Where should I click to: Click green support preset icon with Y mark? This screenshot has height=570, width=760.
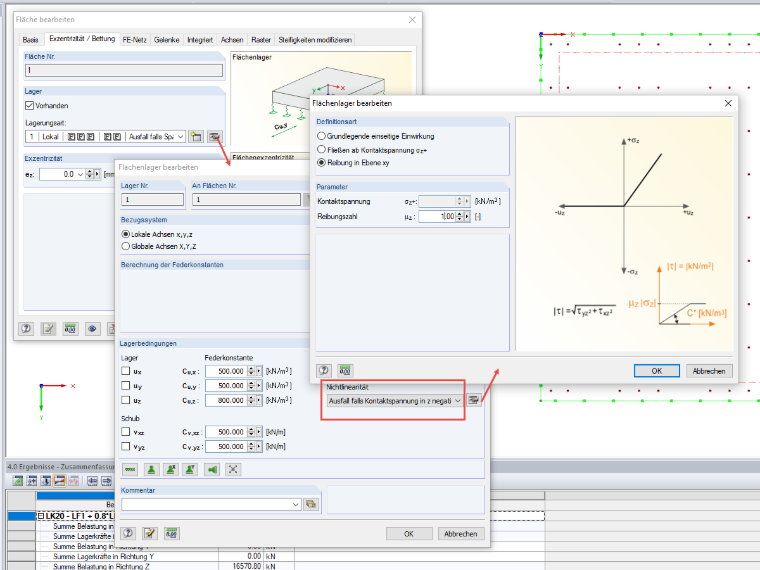[190, 469]
